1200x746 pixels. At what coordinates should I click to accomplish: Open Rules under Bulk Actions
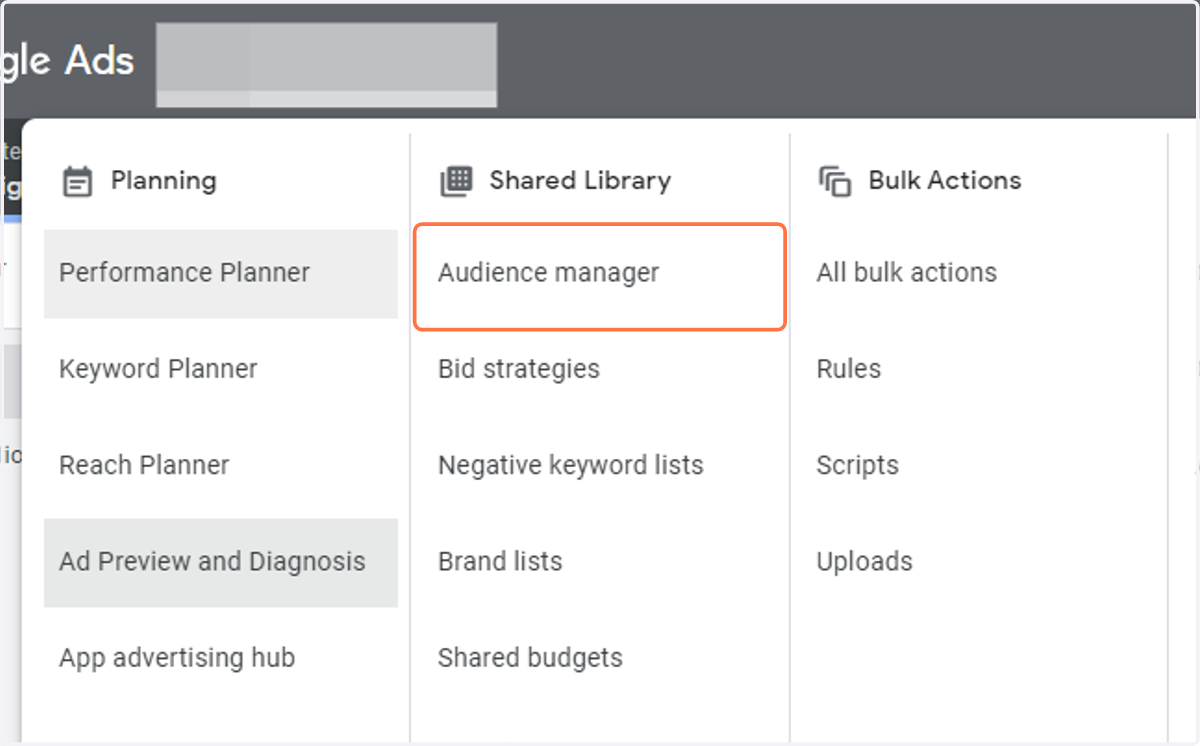pyautogui.click(x=849, y=369)
